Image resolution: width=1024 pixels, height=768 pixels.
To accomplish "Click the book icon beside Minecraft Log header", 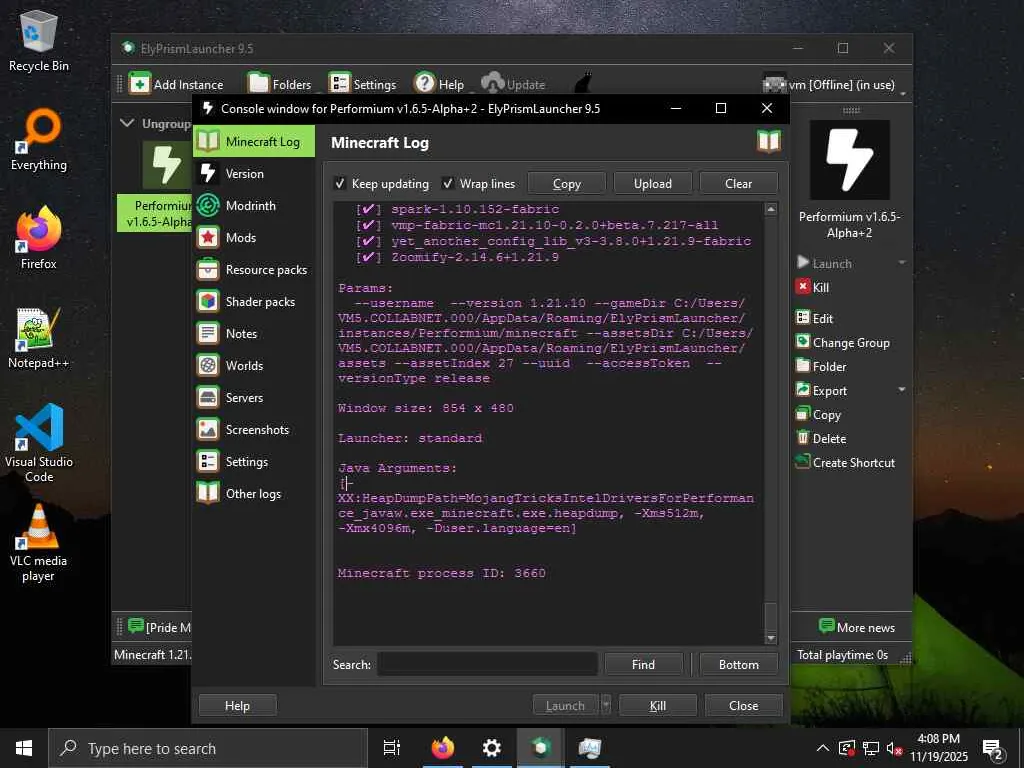I will tap(769, 141).
